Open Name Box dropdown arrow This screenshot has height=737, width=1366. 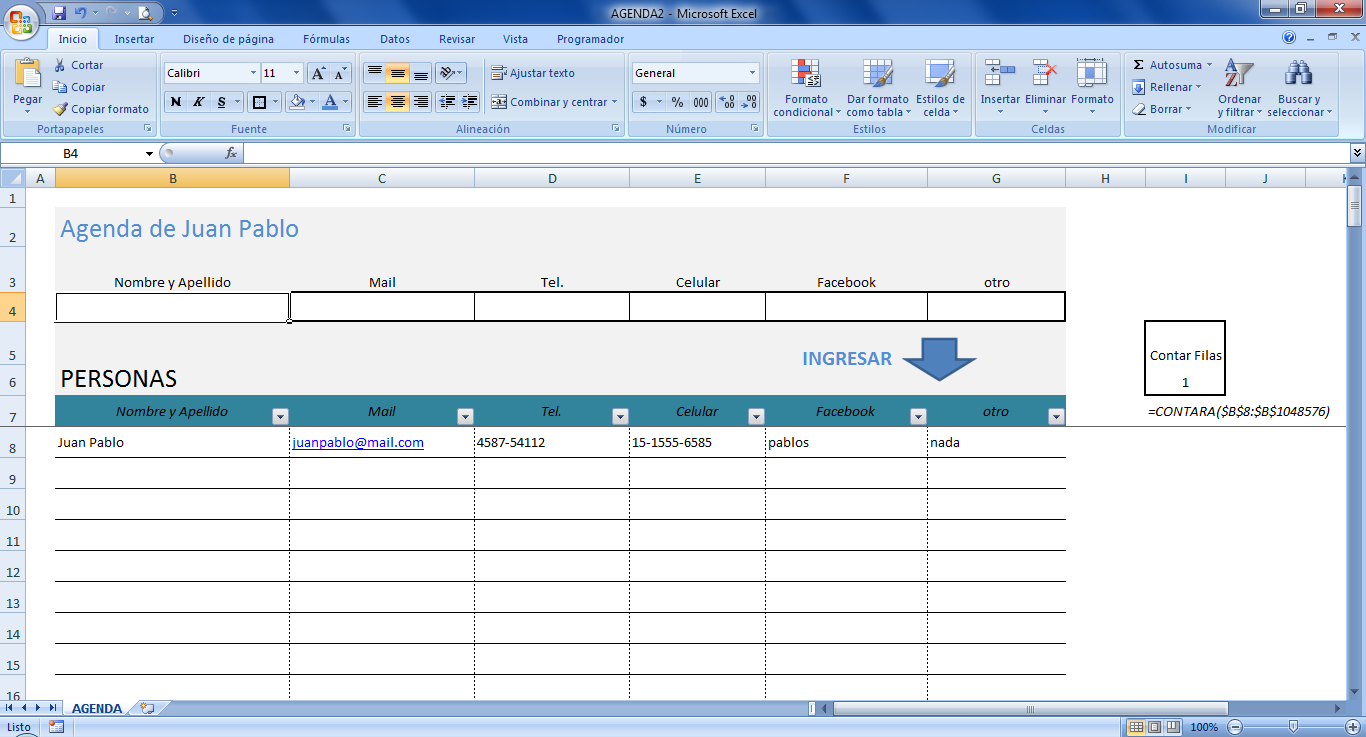[x=149, y=153]
